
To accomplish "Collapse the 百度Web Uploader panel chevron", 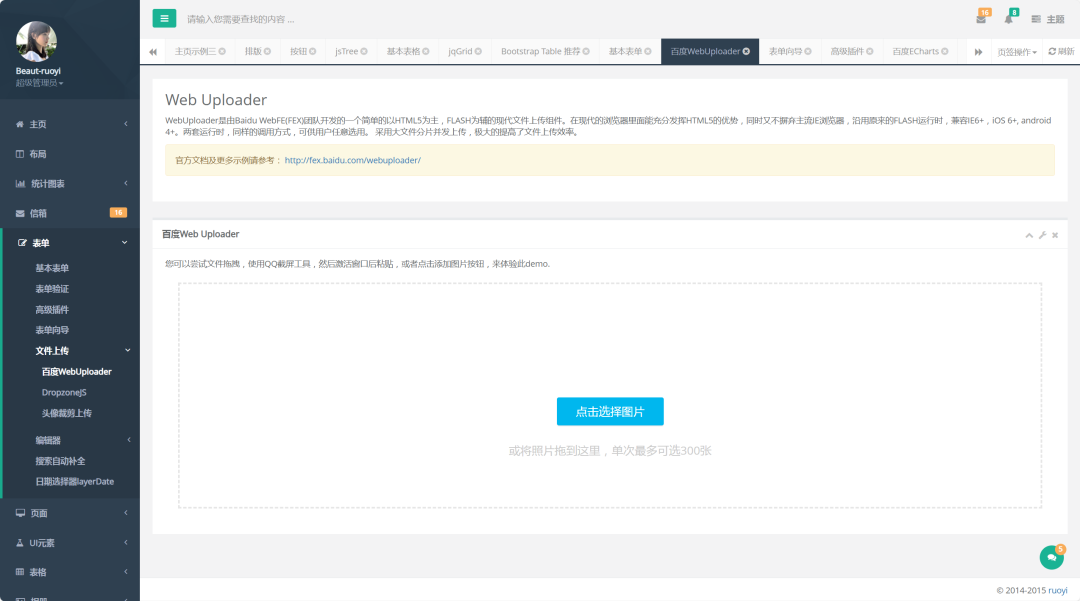I will coord(1029,235).
